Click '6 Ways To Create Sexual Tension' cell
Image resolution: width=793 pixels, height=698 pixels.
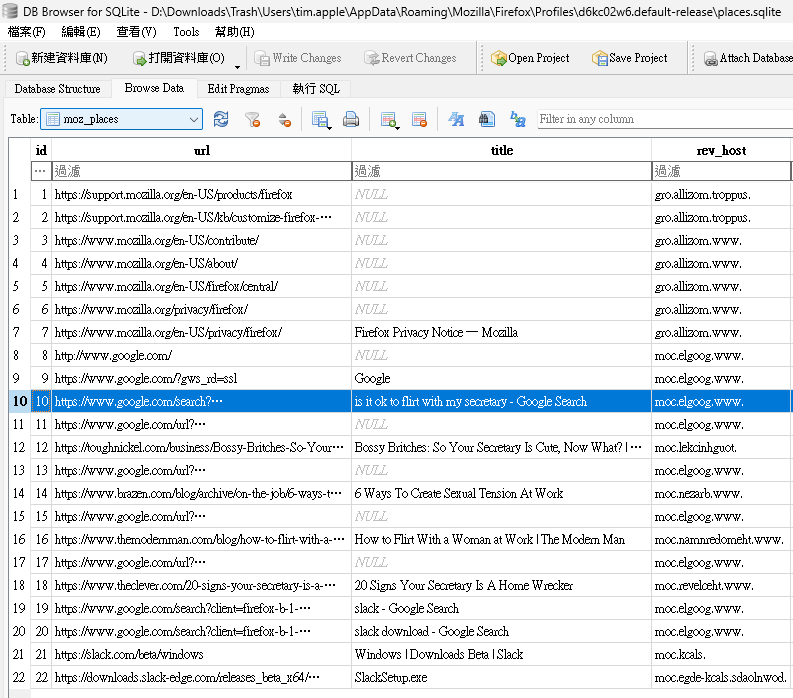pos(501,493)
